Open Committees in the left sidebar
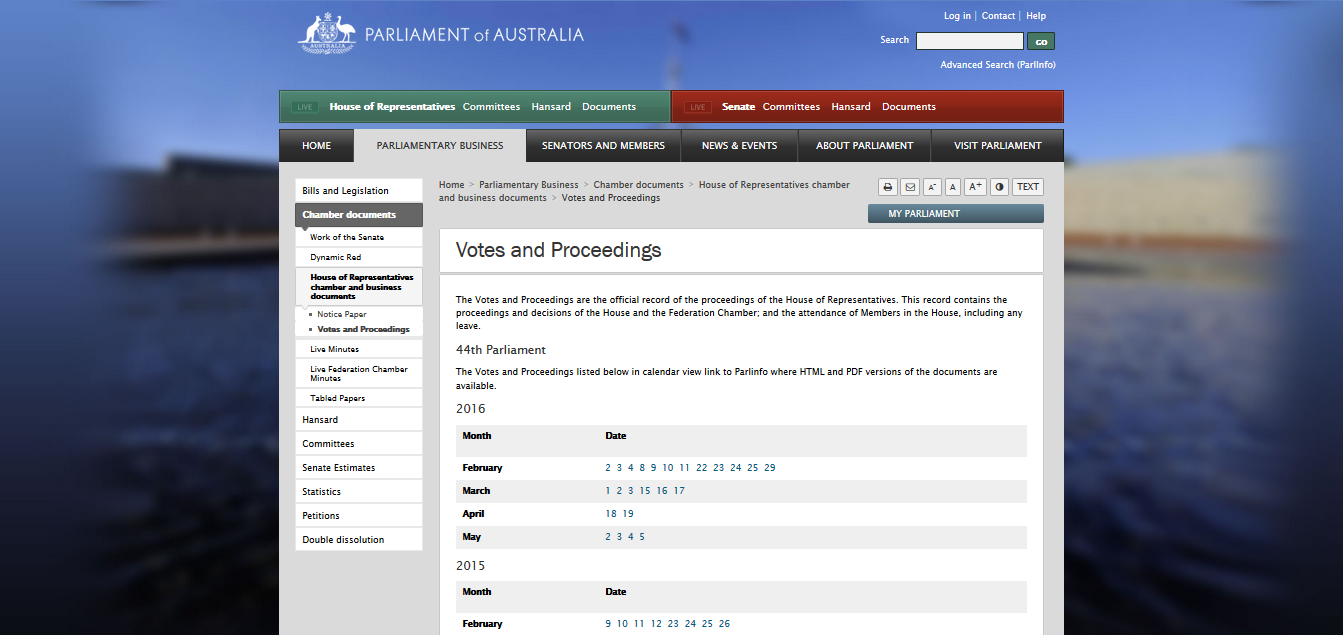The width and height of the screenshot is (1343, 635). click(x=359, y=444)
